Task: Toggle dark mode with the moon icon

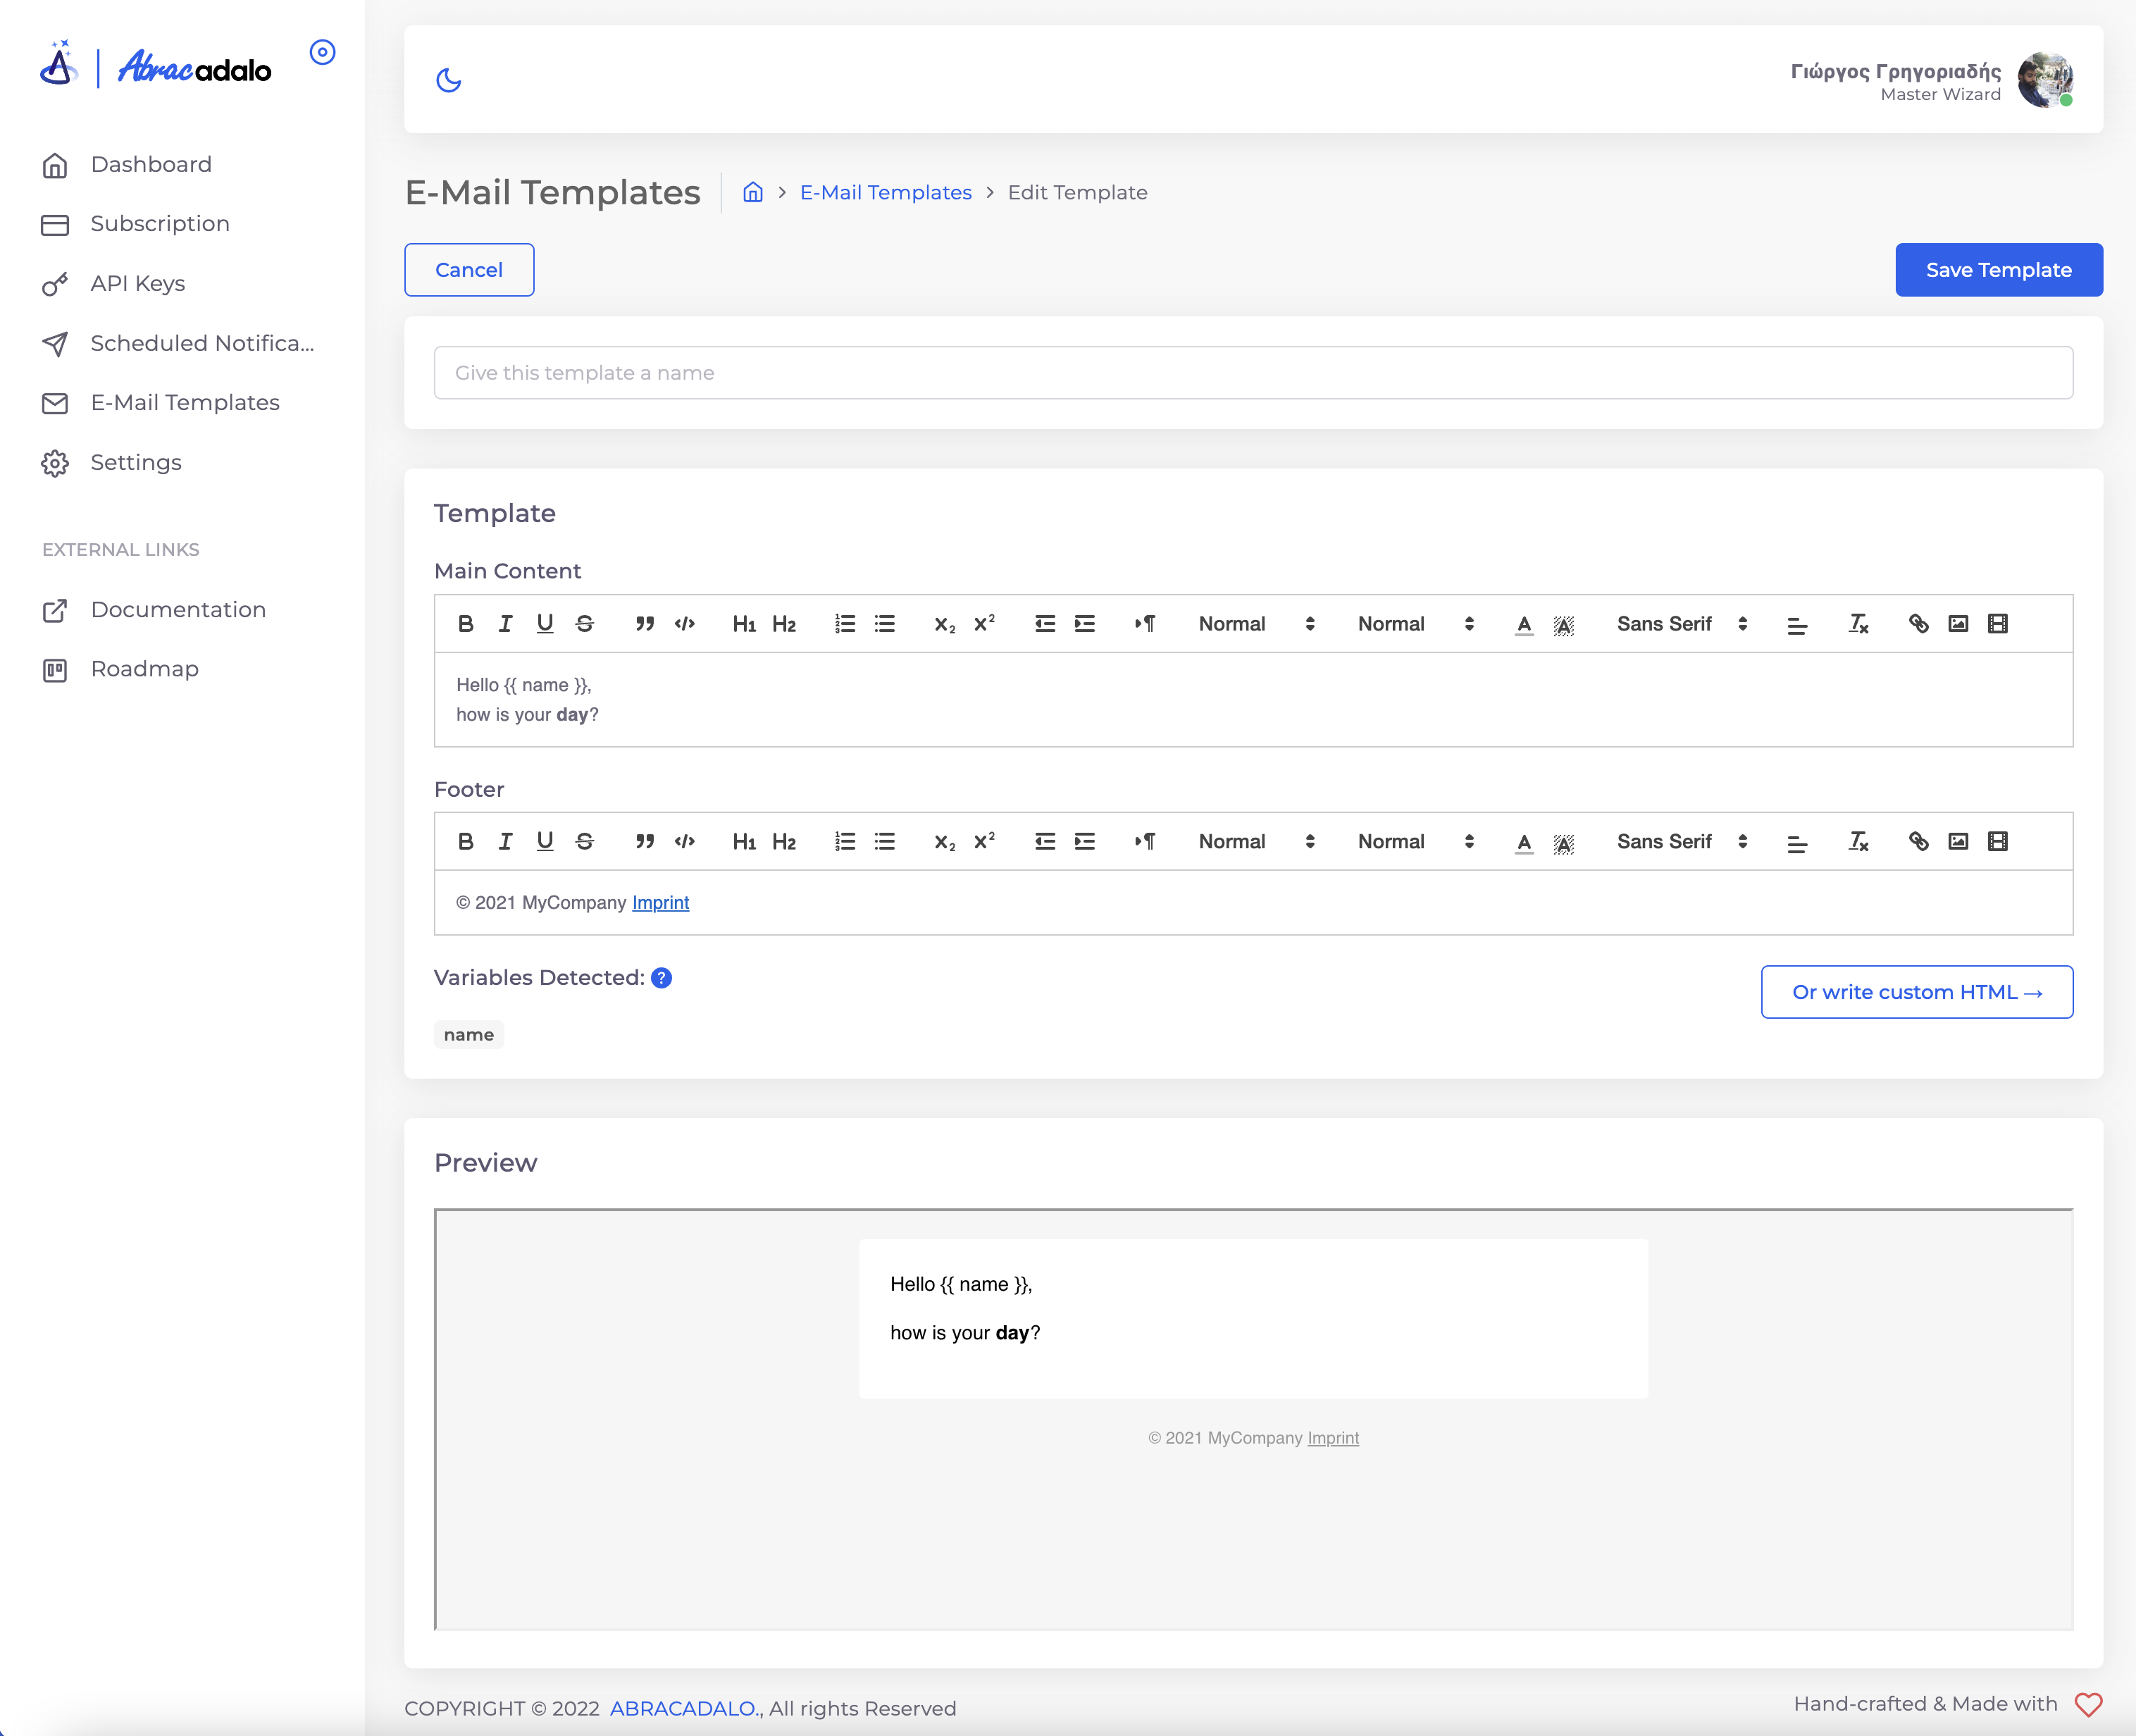Action: point(449,80)
